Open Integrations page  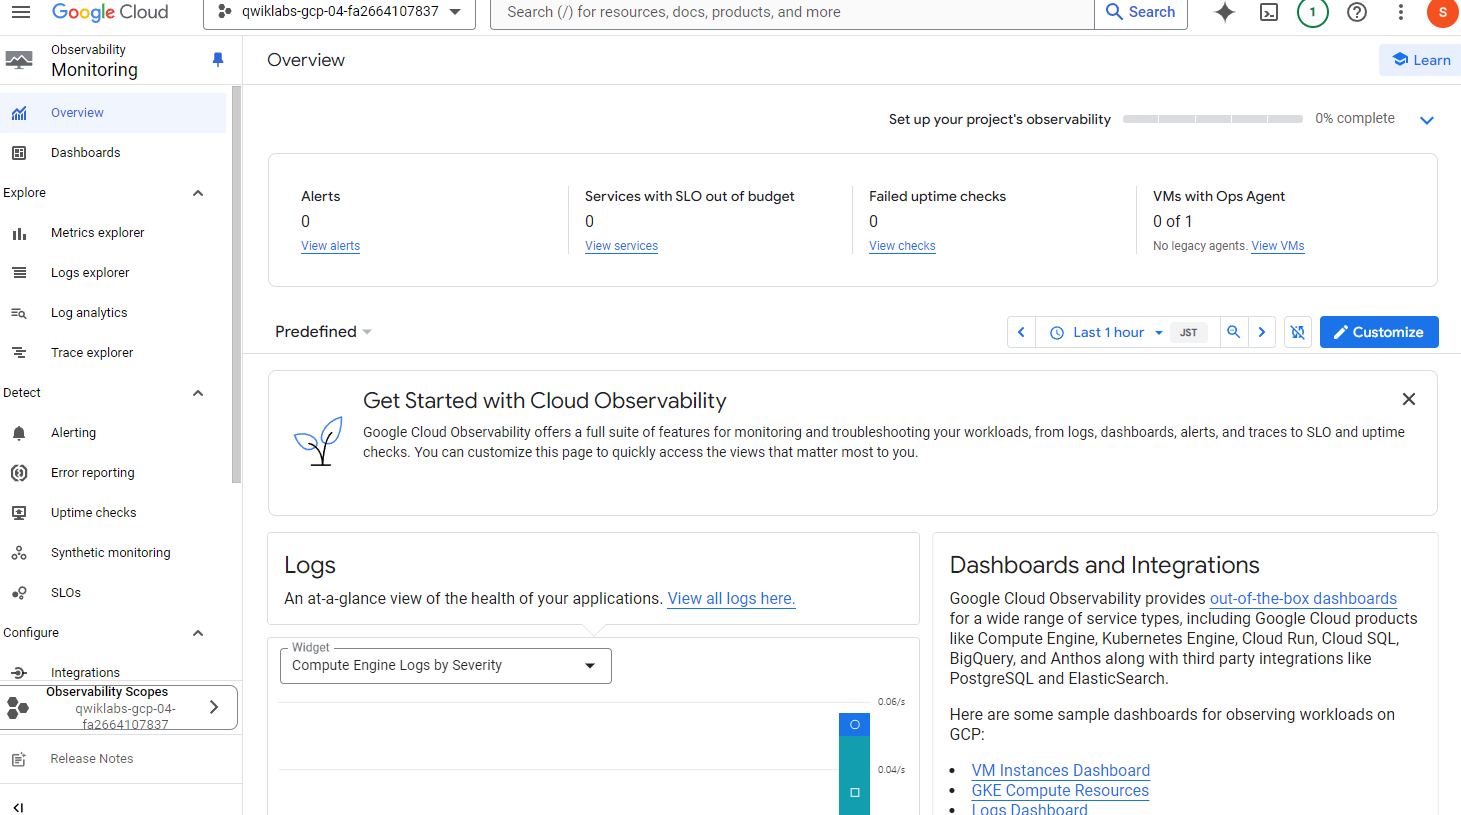113,672
